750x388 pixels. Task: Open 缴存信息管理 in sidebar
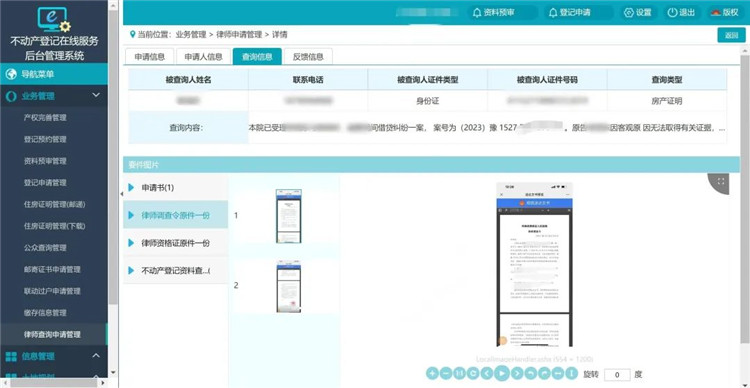[x=45, y=313]
